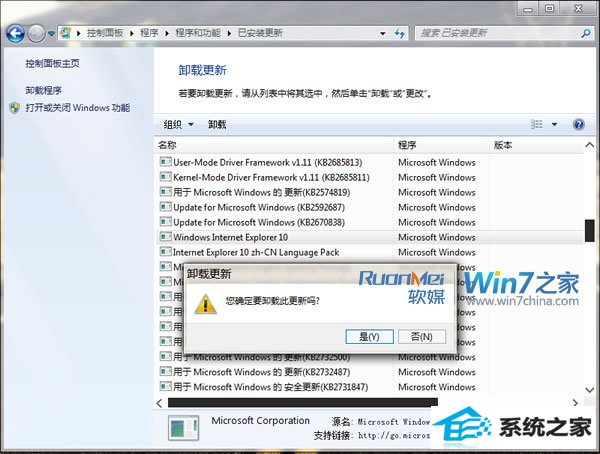Image resolution: width=600 pixels, height=454 pixels.
Task: Click the IE 10 Language Pack row icon
Action: point(165,252)
